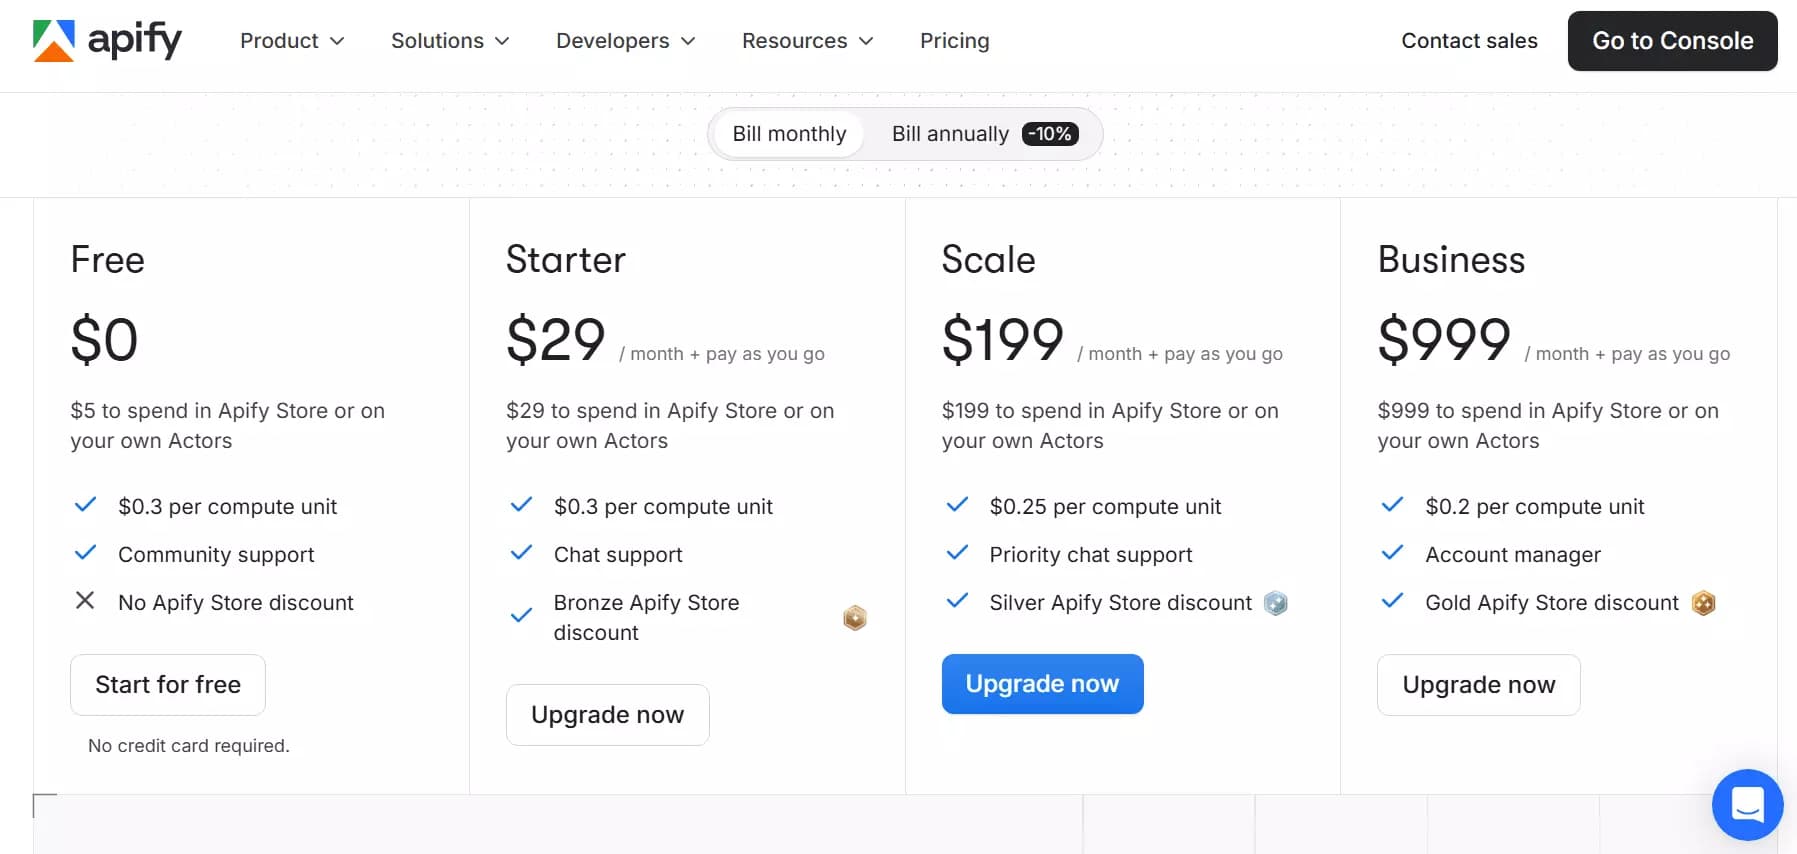Click the -10% discount badge
Viewport: 1797px width, 854px height.
point(1050,133)
